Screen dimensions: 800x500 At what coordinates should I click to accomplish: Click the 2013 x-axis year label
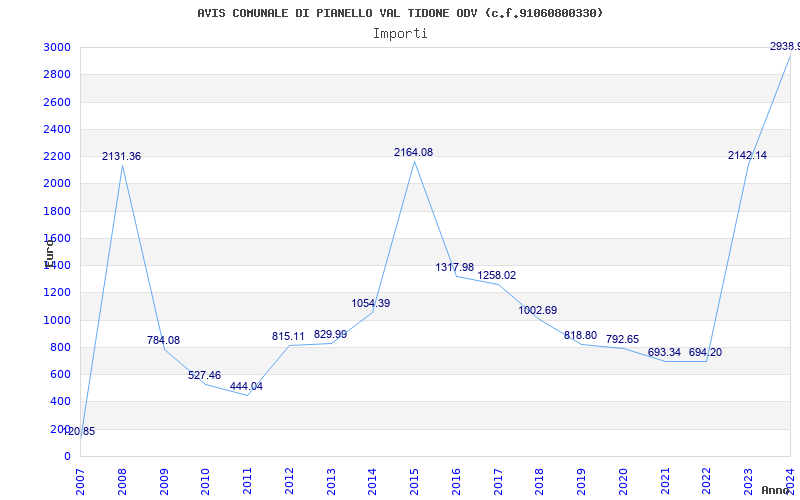click(x=331, y=481)
